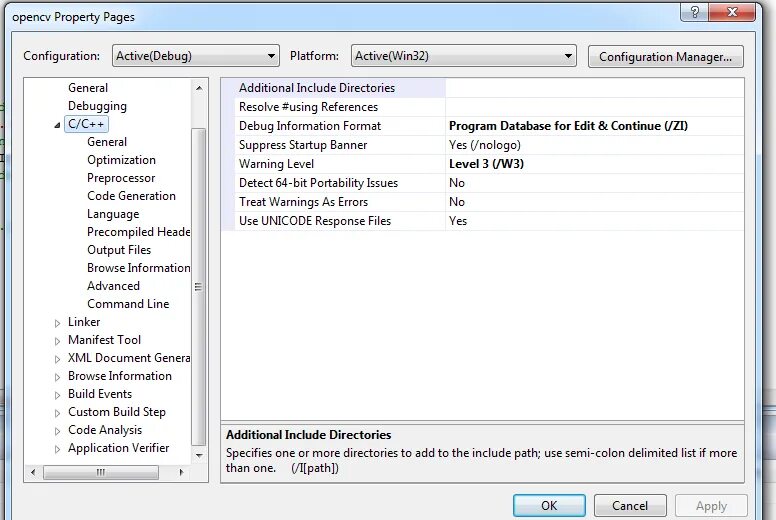Select the Resolve #using References property
Screen dimensions: 776x520
coord(308,107)
